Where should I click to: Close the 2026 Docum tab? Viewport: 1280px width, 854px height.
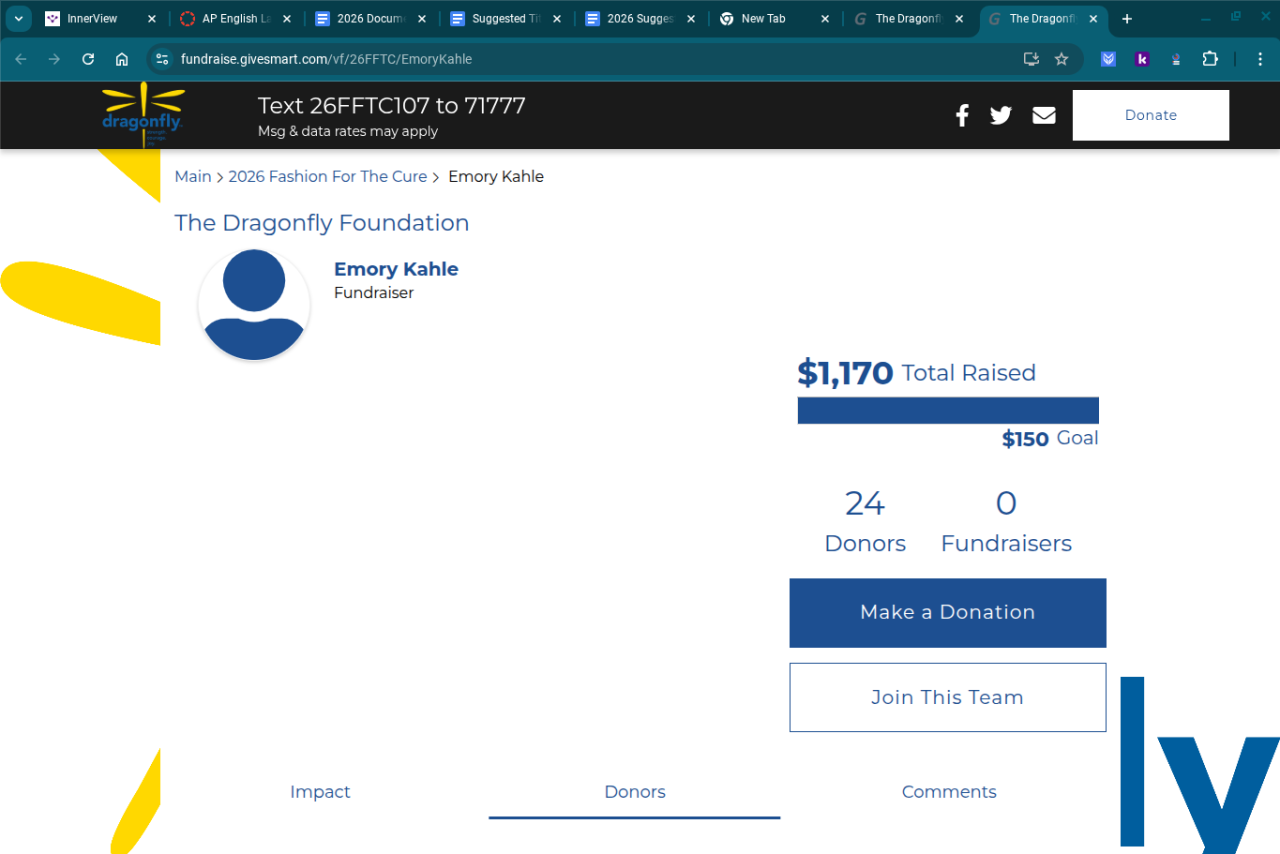(x=422, y=19)
